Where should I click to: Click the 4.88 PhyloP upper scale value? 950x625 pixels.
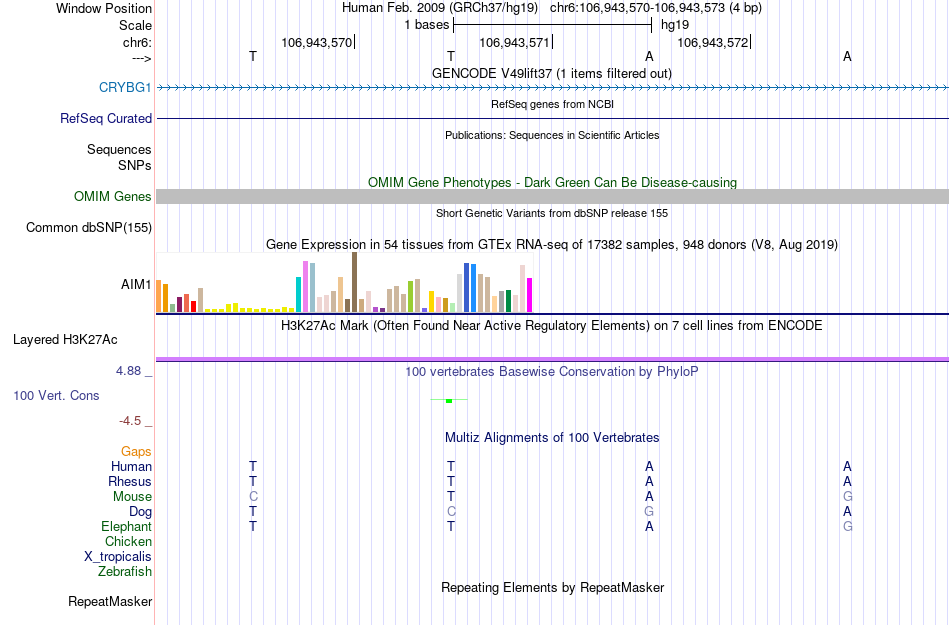(x=128, y=371)
